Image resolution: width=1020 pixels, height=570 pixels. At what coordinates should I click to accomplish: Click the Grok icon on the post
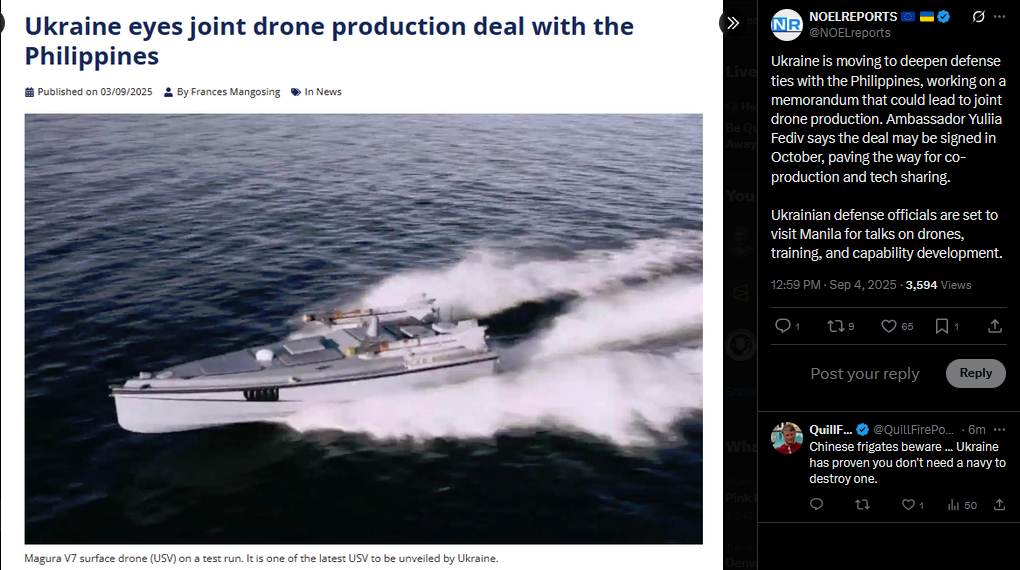(978, 17)
